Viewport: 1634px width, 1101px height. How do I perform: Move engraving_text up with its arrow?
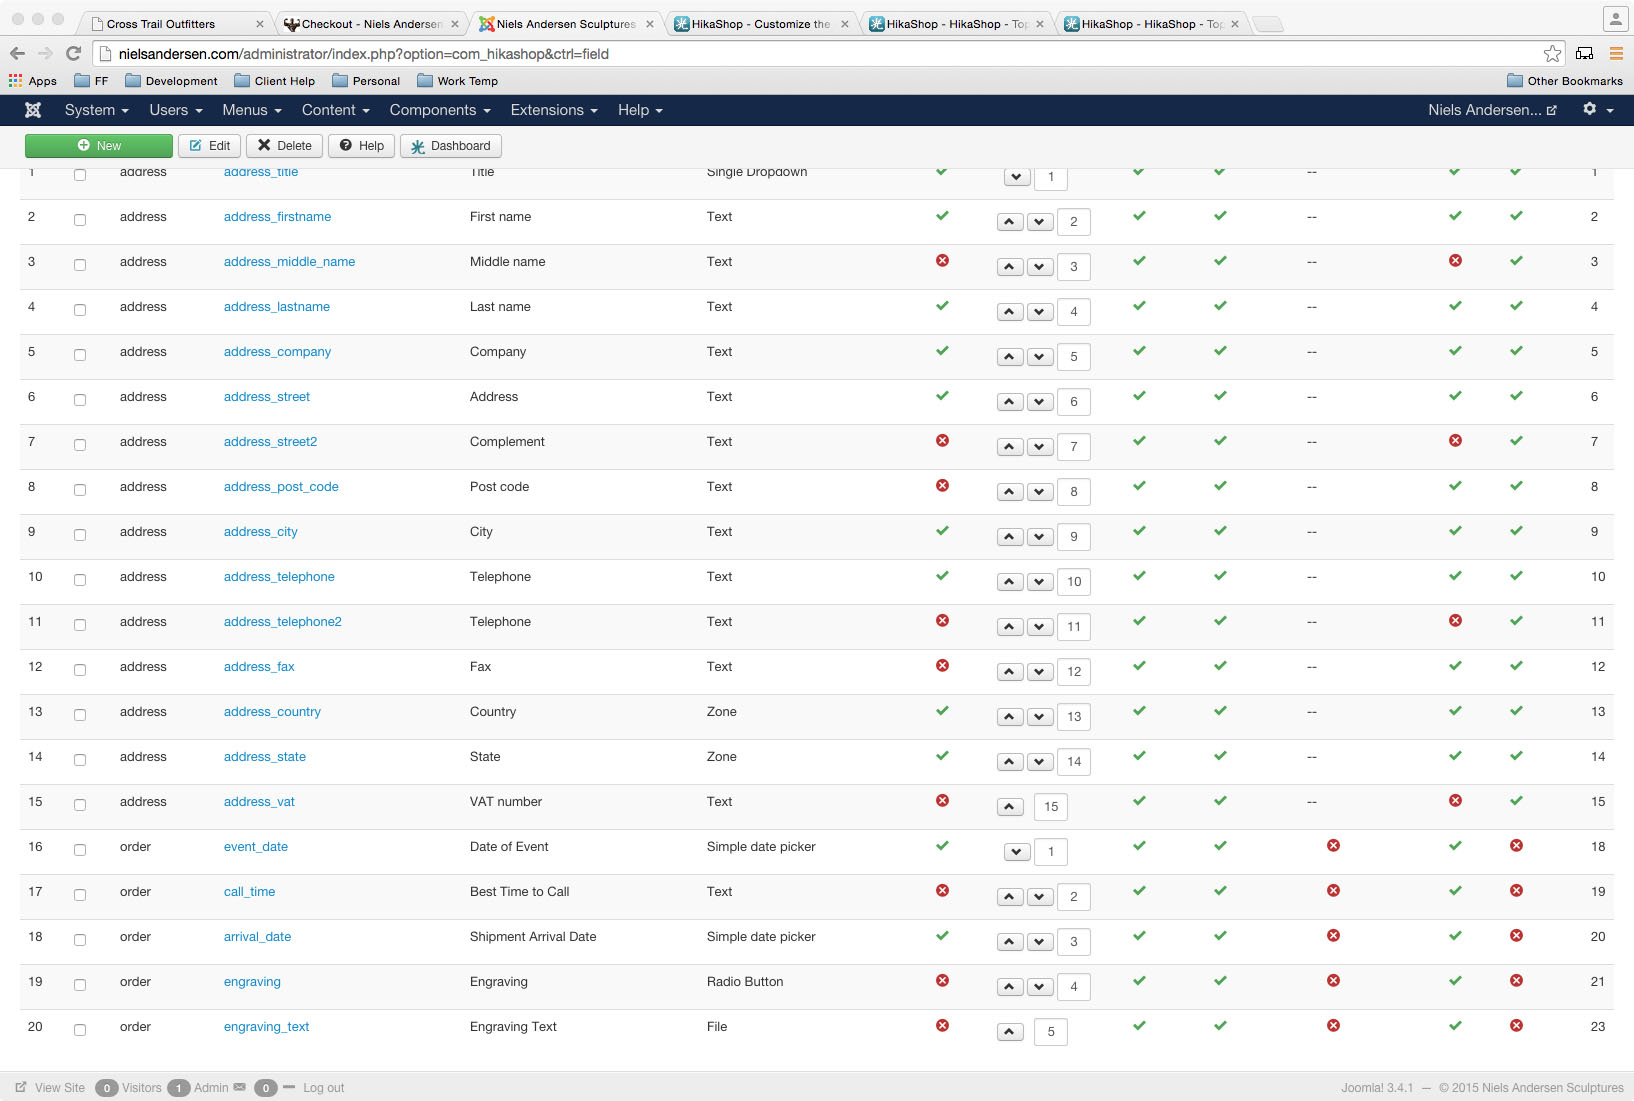click(1010, 1032)
